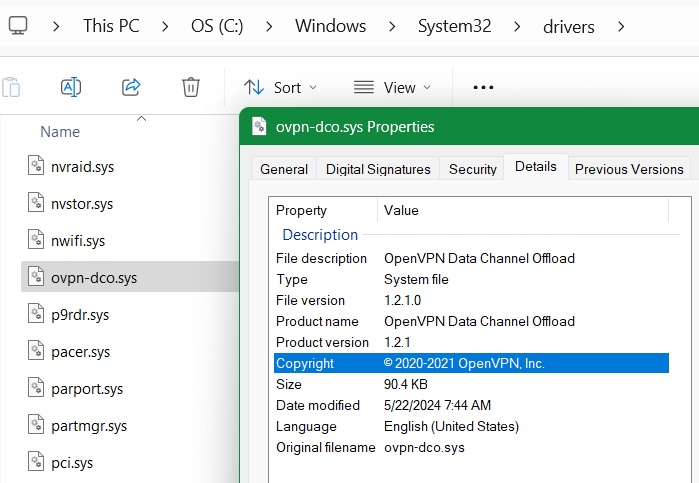Click the Size 90.4 KB row

point(471,384)
